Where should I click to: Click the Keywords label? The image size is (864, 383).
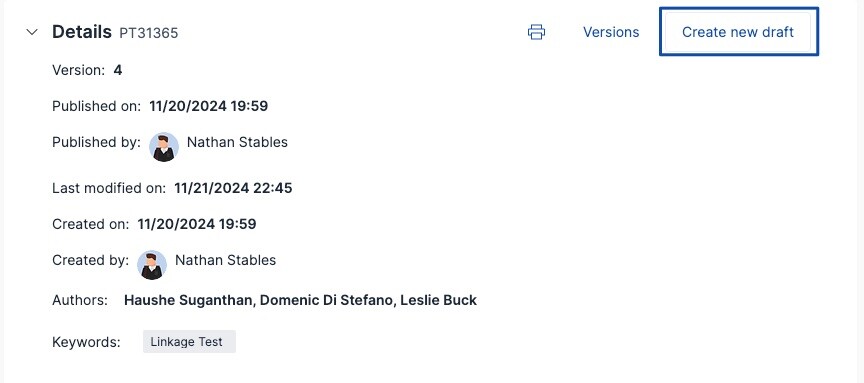[86, 342]
